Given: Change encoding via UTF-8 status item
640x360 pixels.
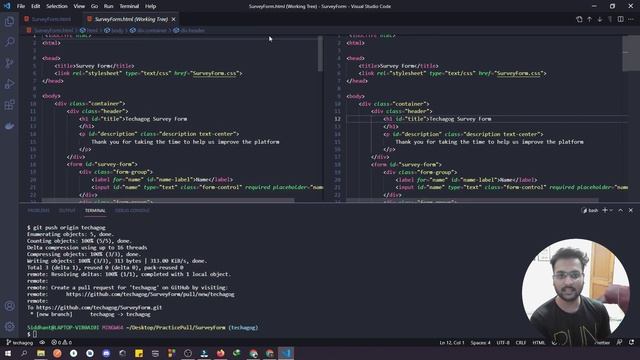Looking at the screenshot, I should (x=503, y=342).
